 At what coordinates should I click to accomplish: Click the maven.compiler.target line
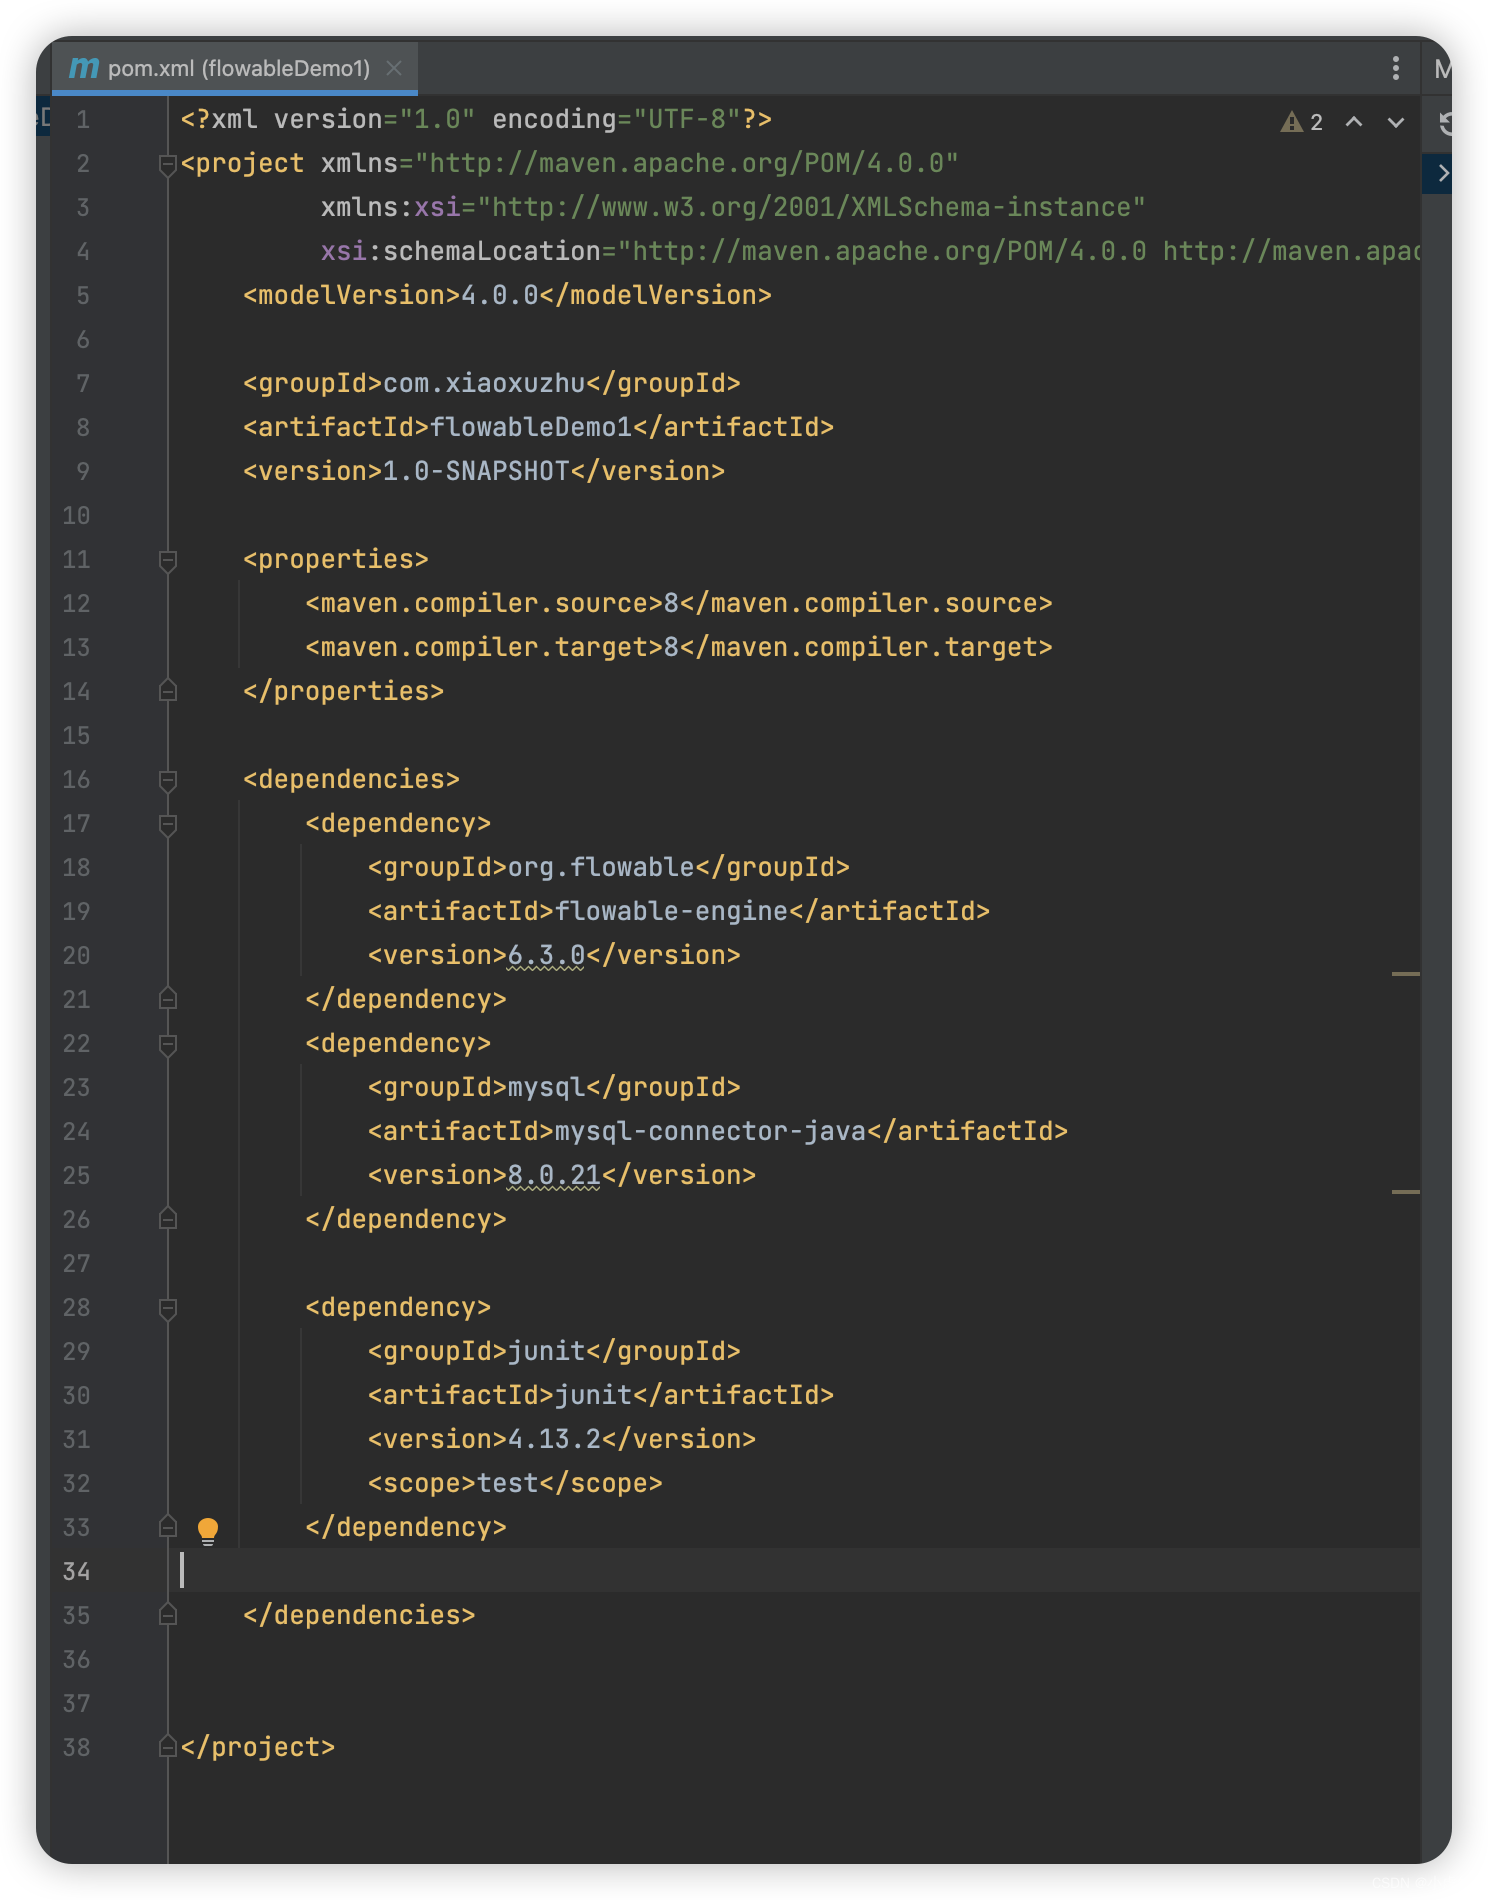pos(679,648)
